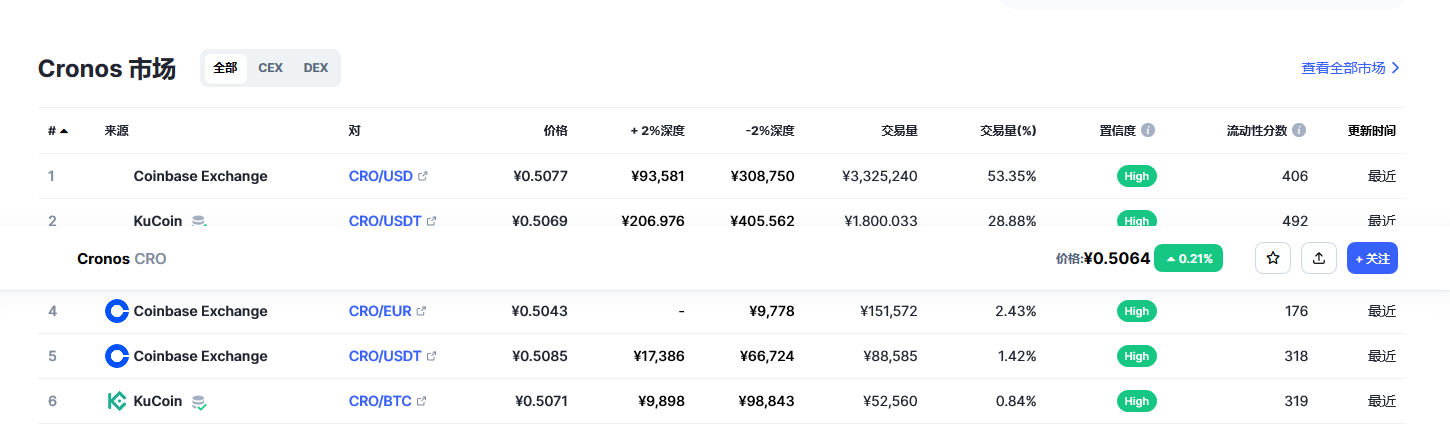
Task: Click High badge in CRO/USD row
Action: 1137,176
